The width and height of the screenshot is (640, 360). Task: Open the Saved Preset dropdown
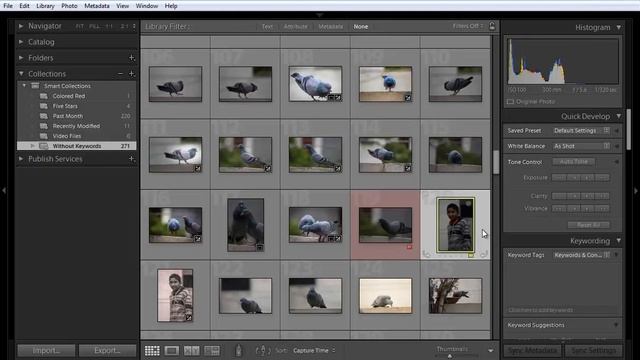tap(581, 131)
